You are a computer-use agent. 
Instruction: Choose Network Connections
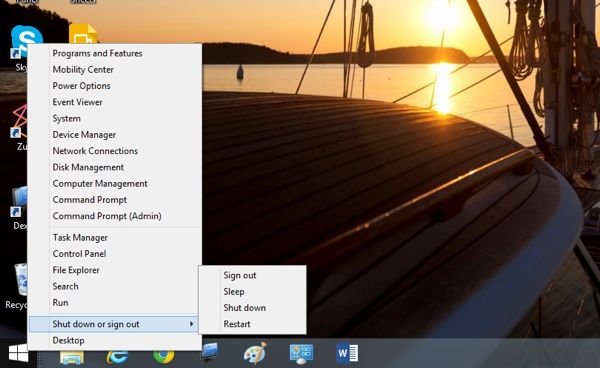point(115,151)
